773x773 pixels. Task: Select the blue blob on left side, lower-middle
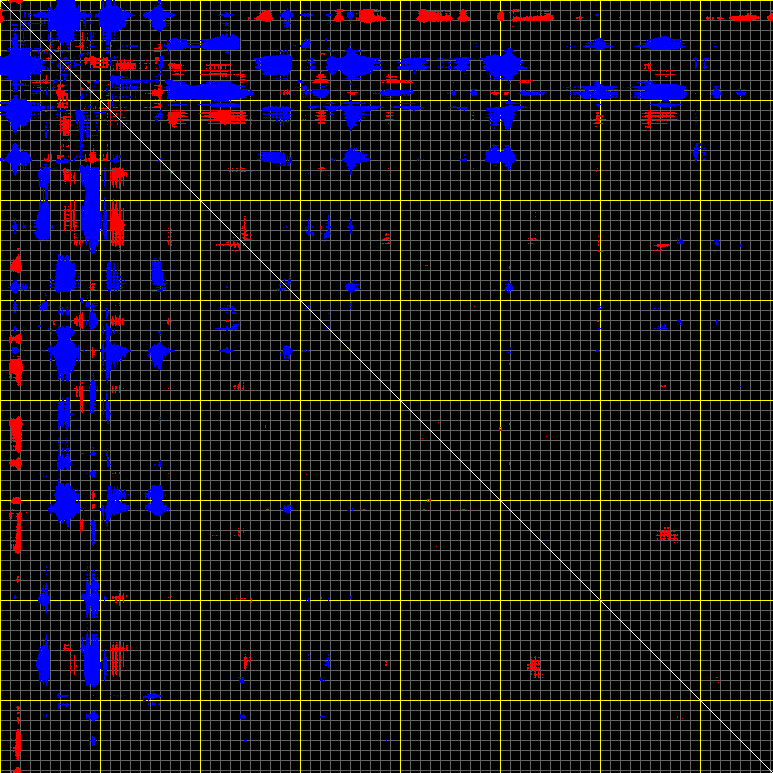66,500
